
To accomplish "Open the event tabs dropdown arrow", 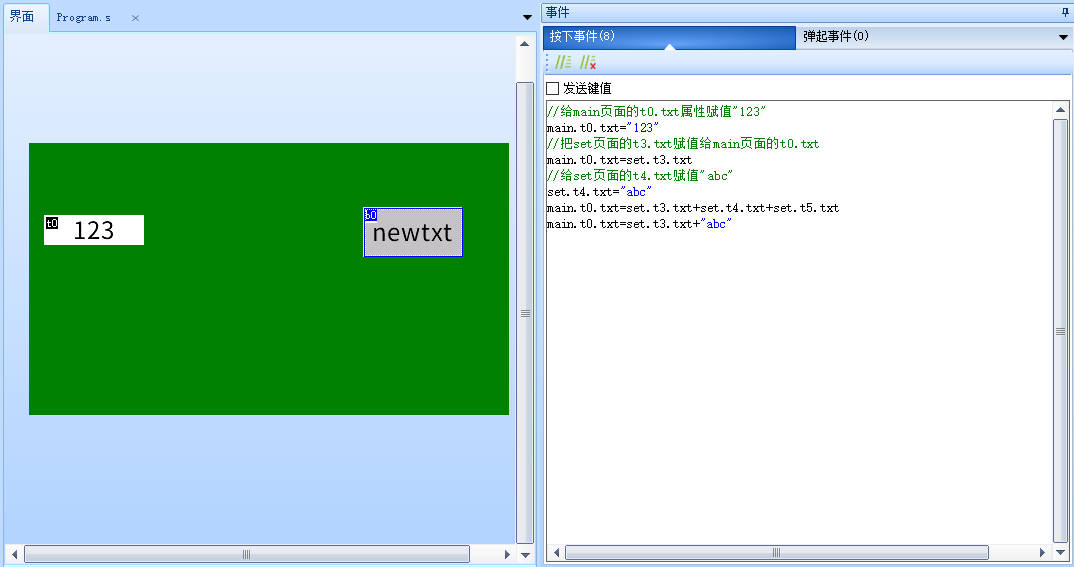I will pos(1063,38).
